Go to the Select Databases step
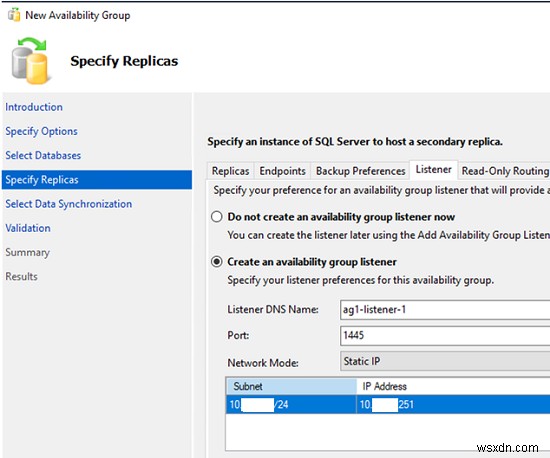This screenshot has width=550, height=458. (43, 155)
